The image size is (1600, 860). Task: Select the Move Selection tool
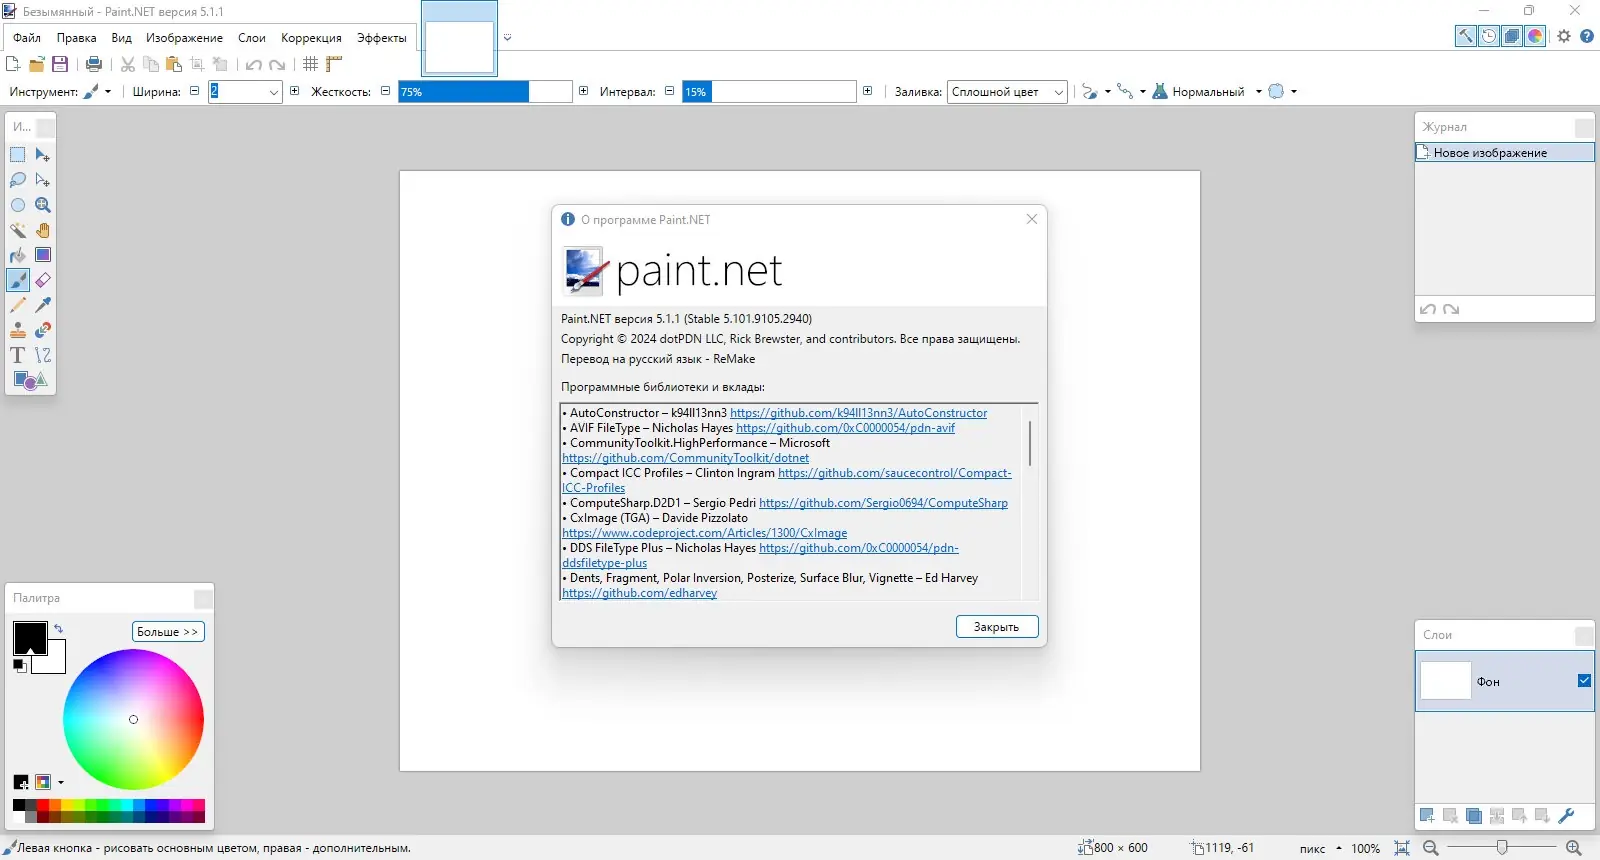pos(43,180)
